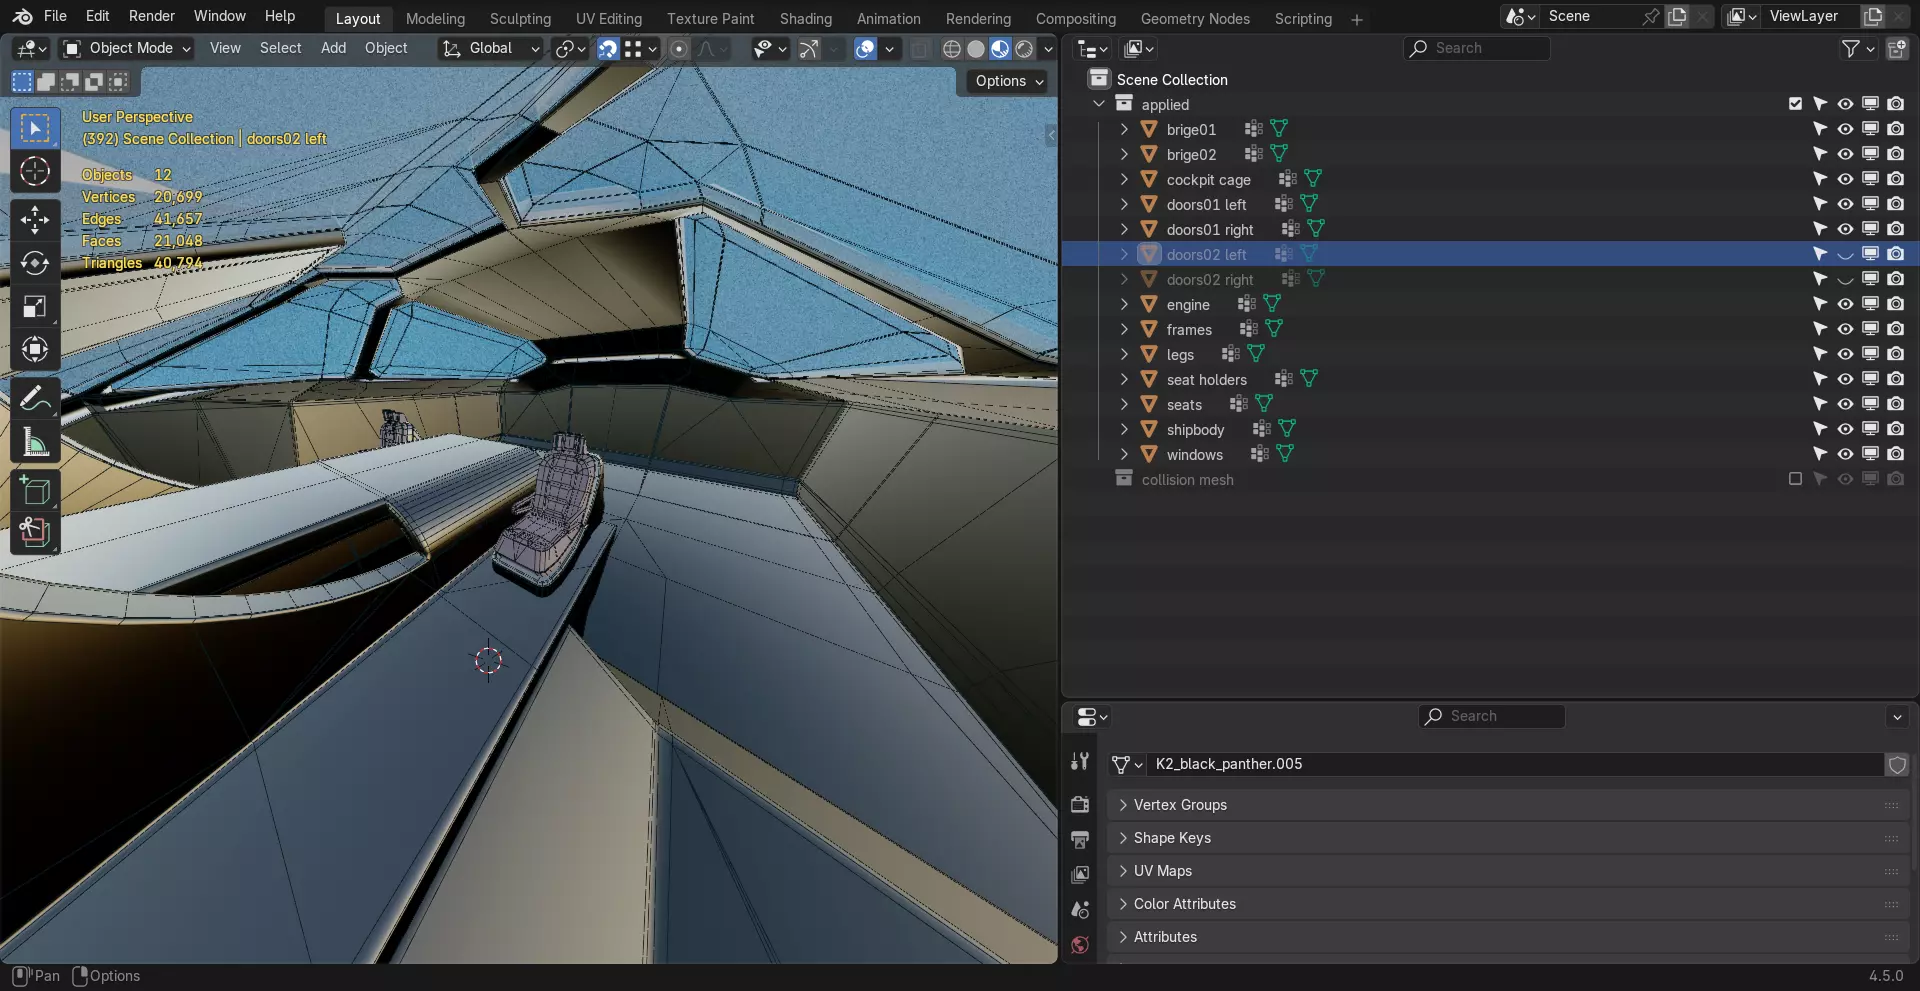Screen dimensions: 1920x991
Task: Switch to the Shading workspace tab
Action: (805, 18)
